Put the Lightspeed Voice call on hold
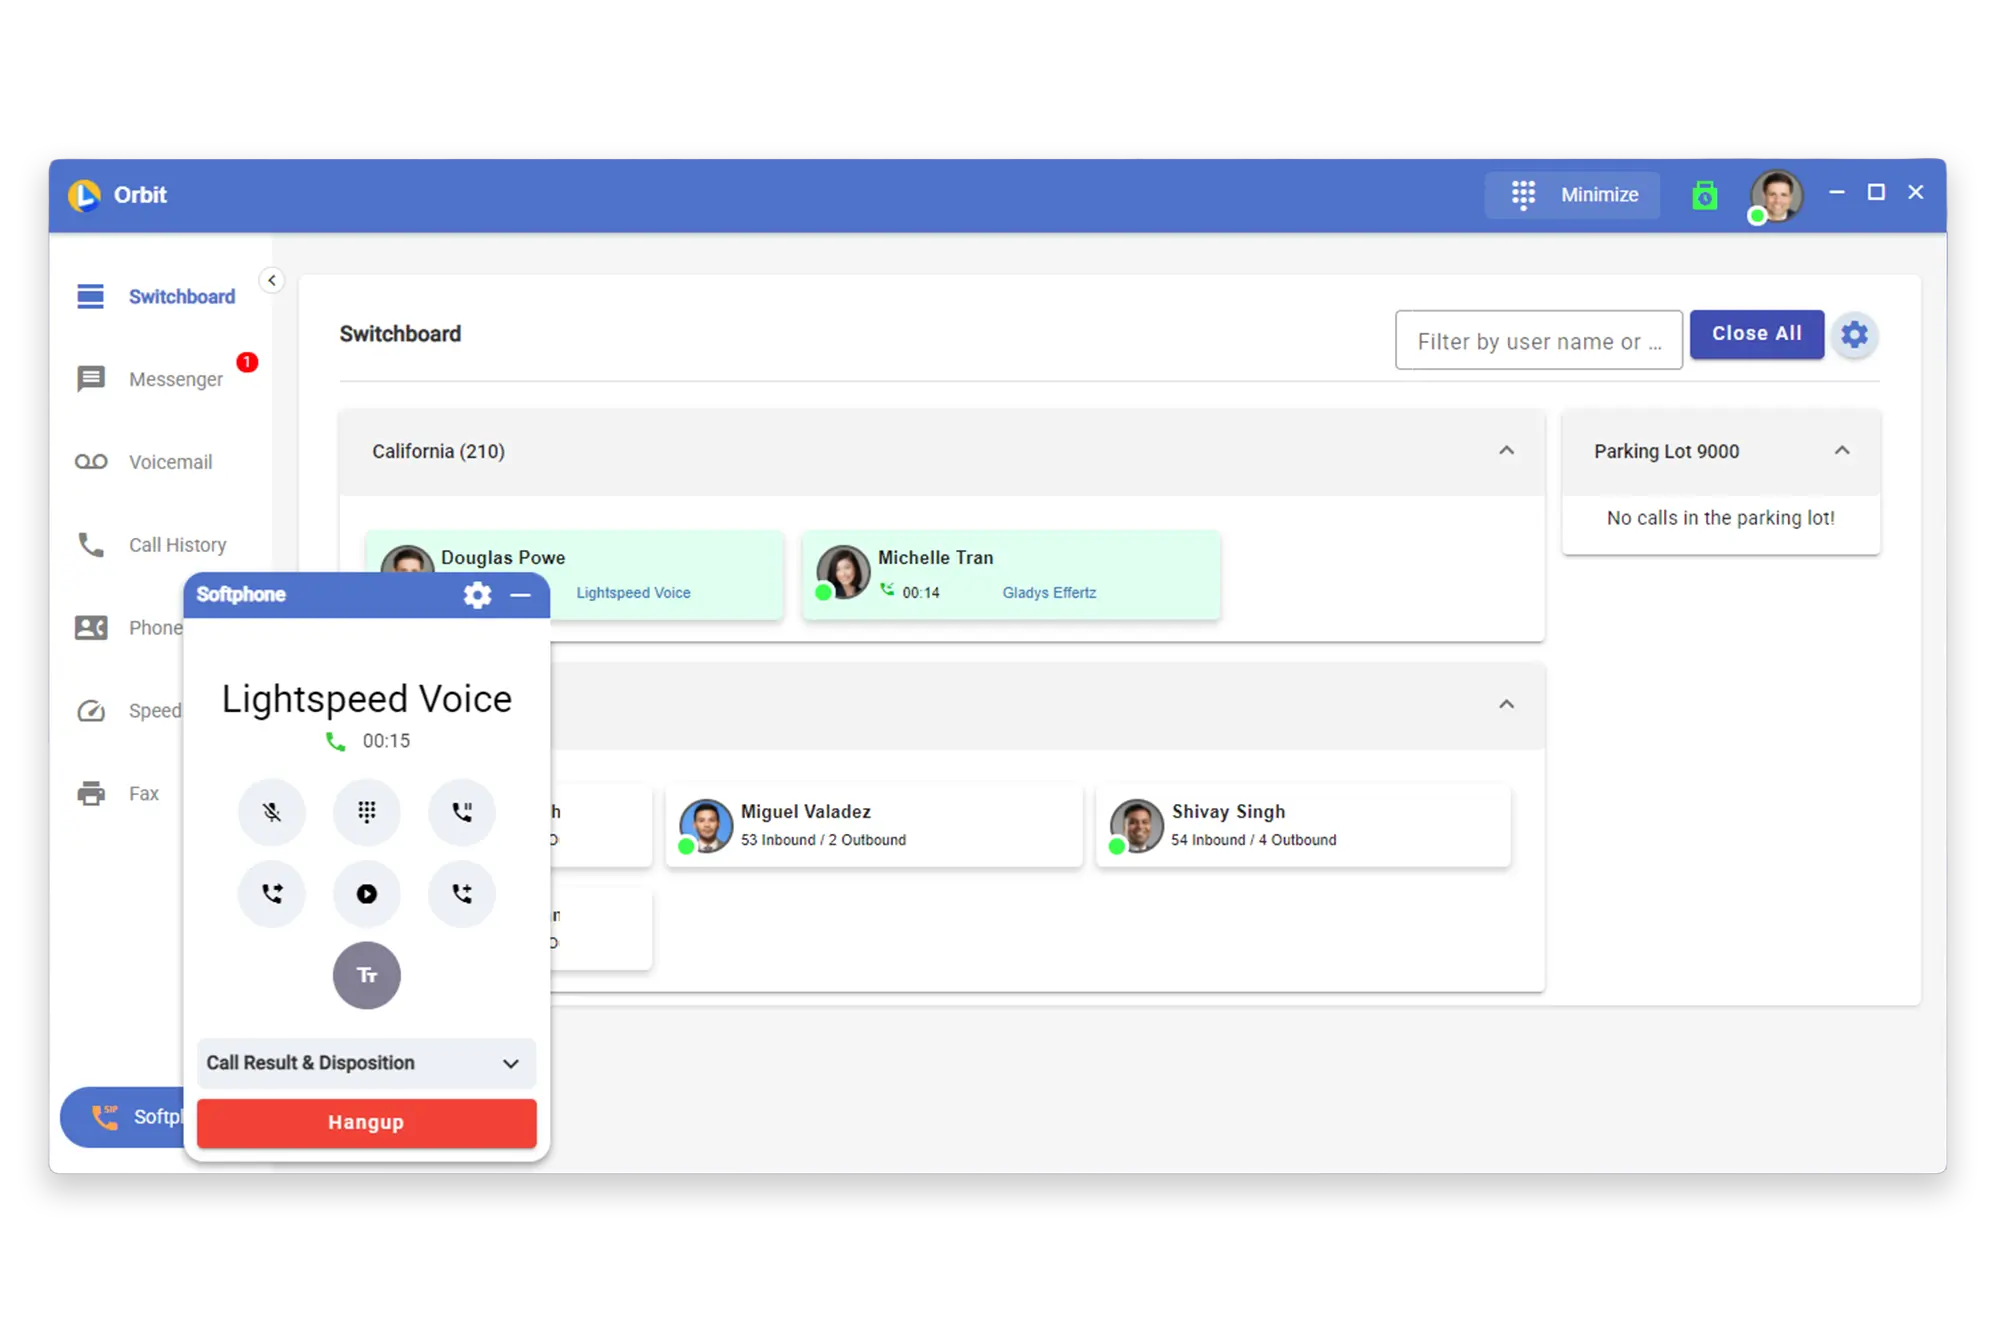Viewport: 2000px width, 1333px height. [x=462, y=812]
